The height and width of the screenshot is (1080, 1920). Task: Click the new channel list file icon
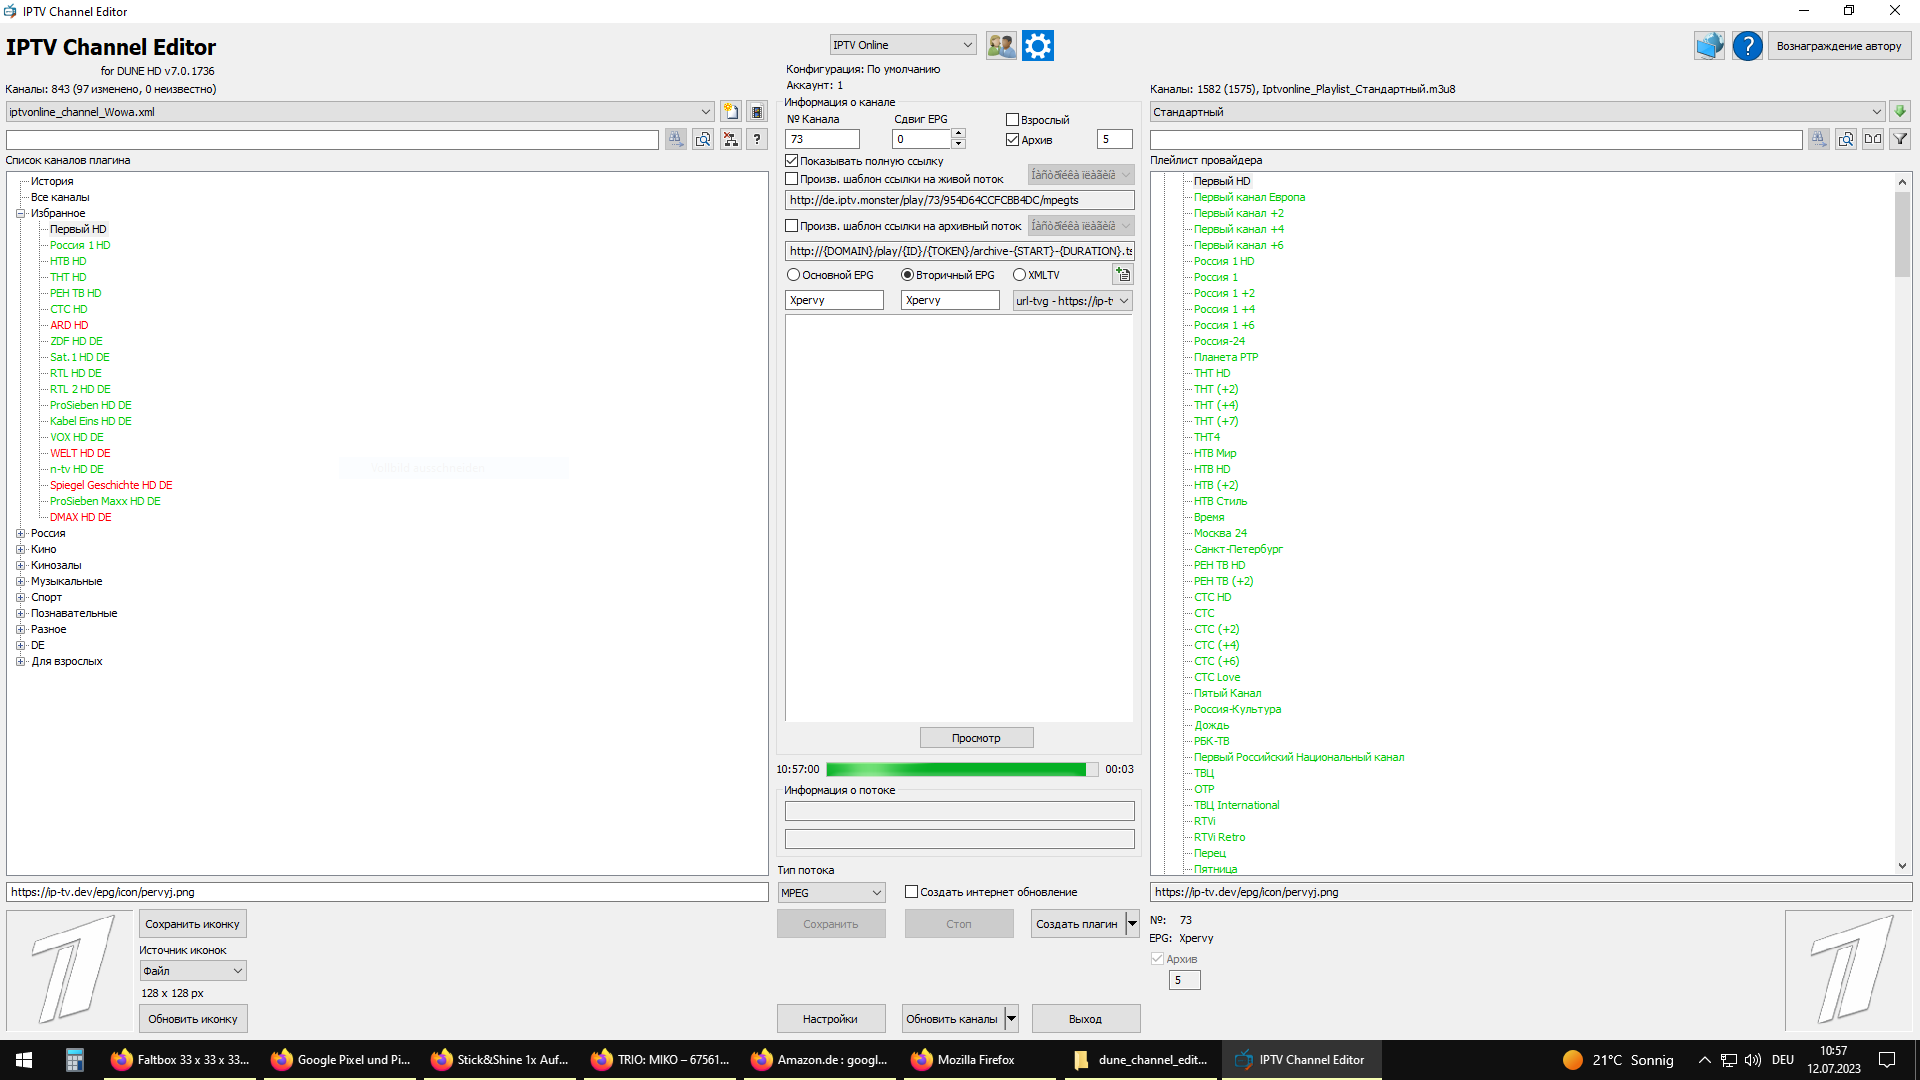[x=731, y=112]
